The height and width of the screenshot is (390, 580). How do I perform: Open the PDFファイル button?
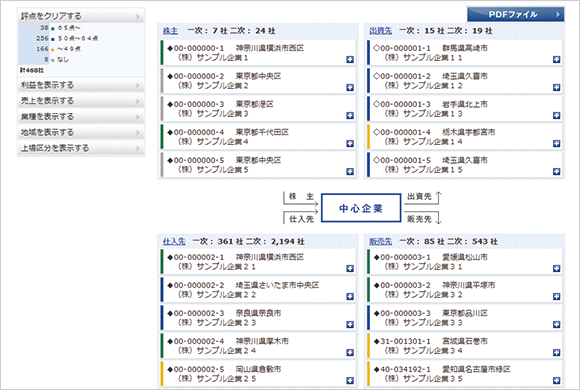click(x=516, y=14)
